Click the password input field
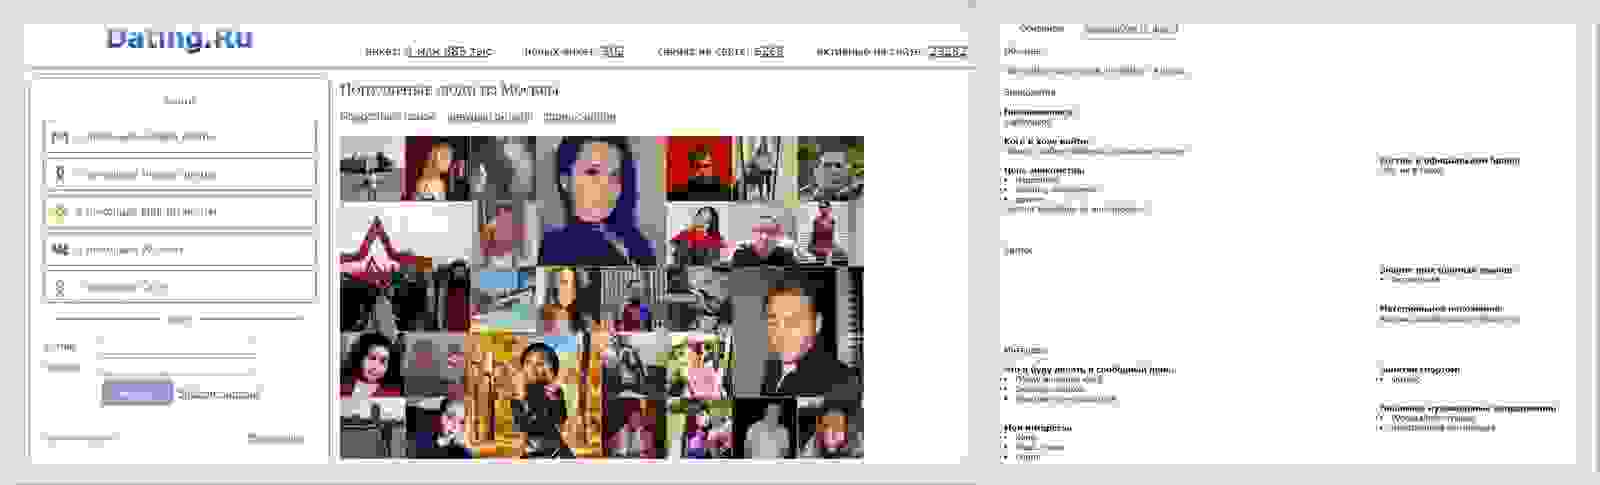The width and height of the screenshot is (1600, 485). click(176, 368)
